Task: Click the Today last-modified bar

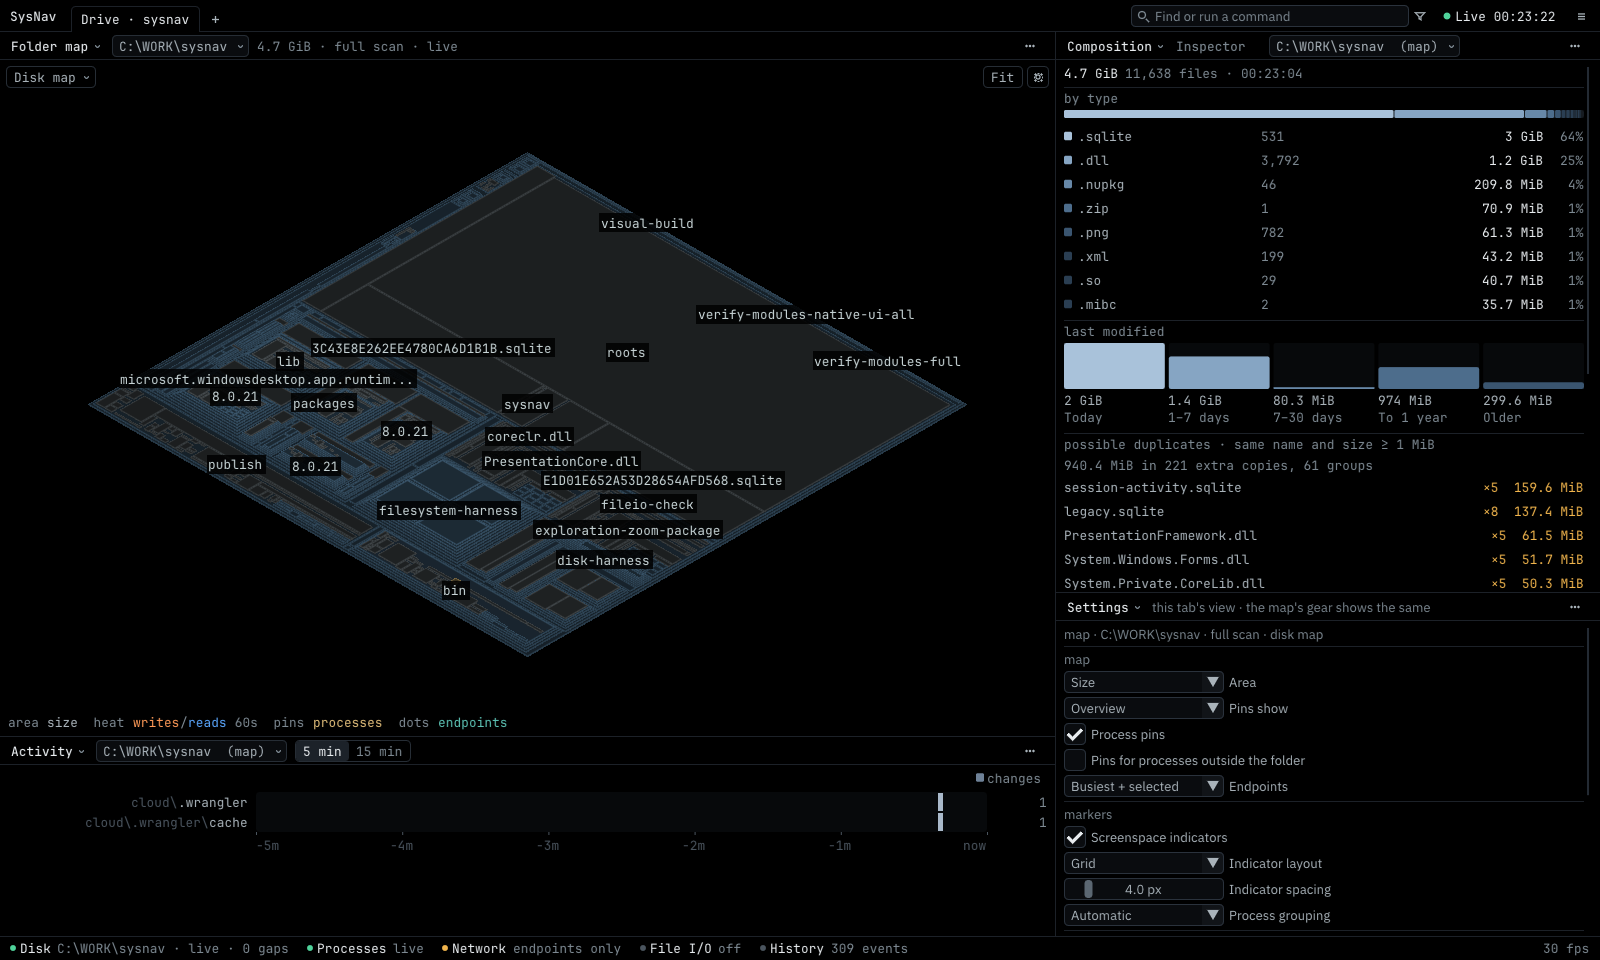Action: 1114,366
